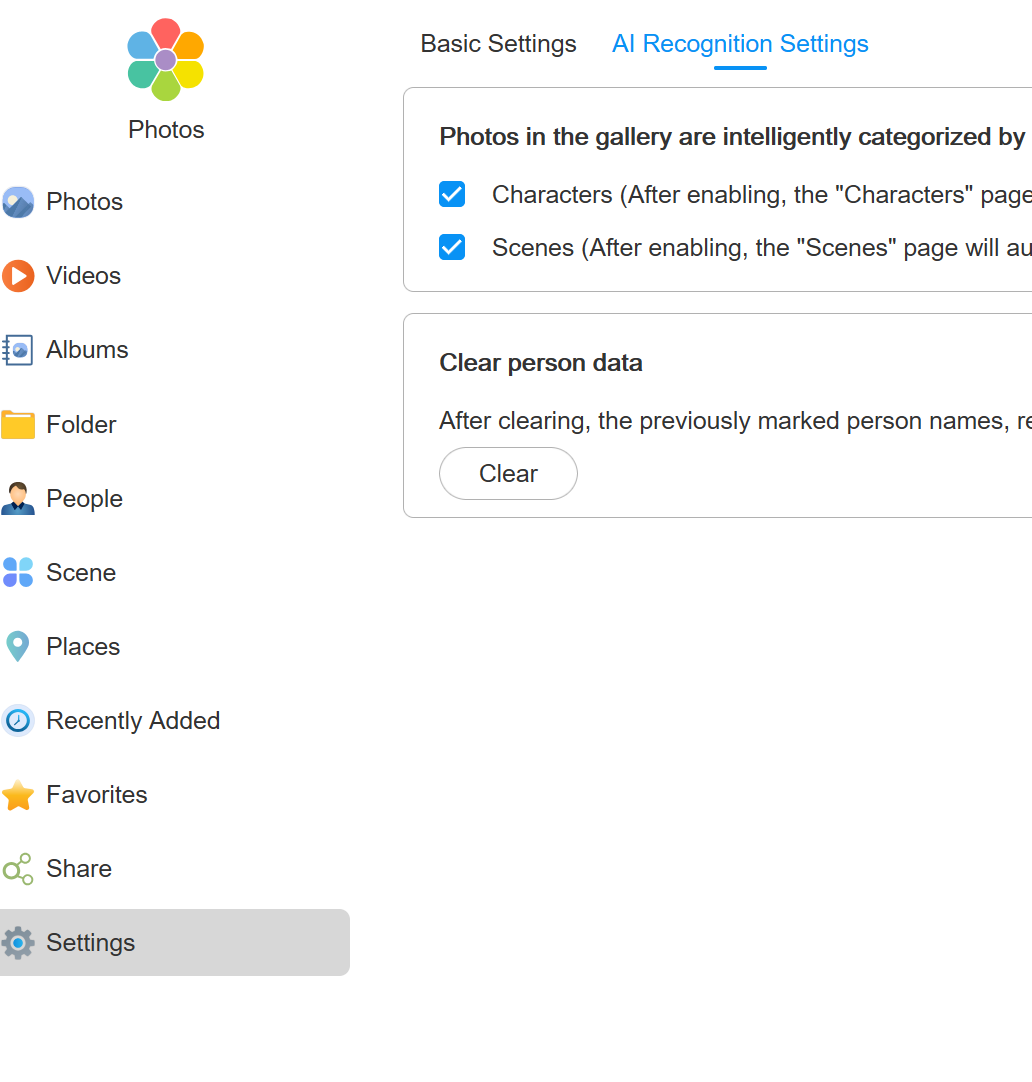
Task: Uncheck the Characters recognition checkbox
Action: [452, 194]
